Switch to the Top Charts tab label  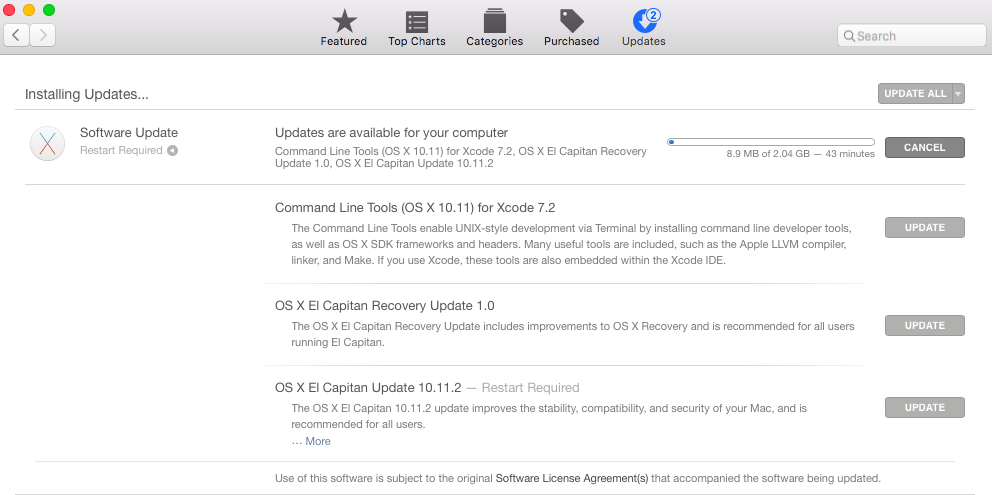click(x=417, y=41)
